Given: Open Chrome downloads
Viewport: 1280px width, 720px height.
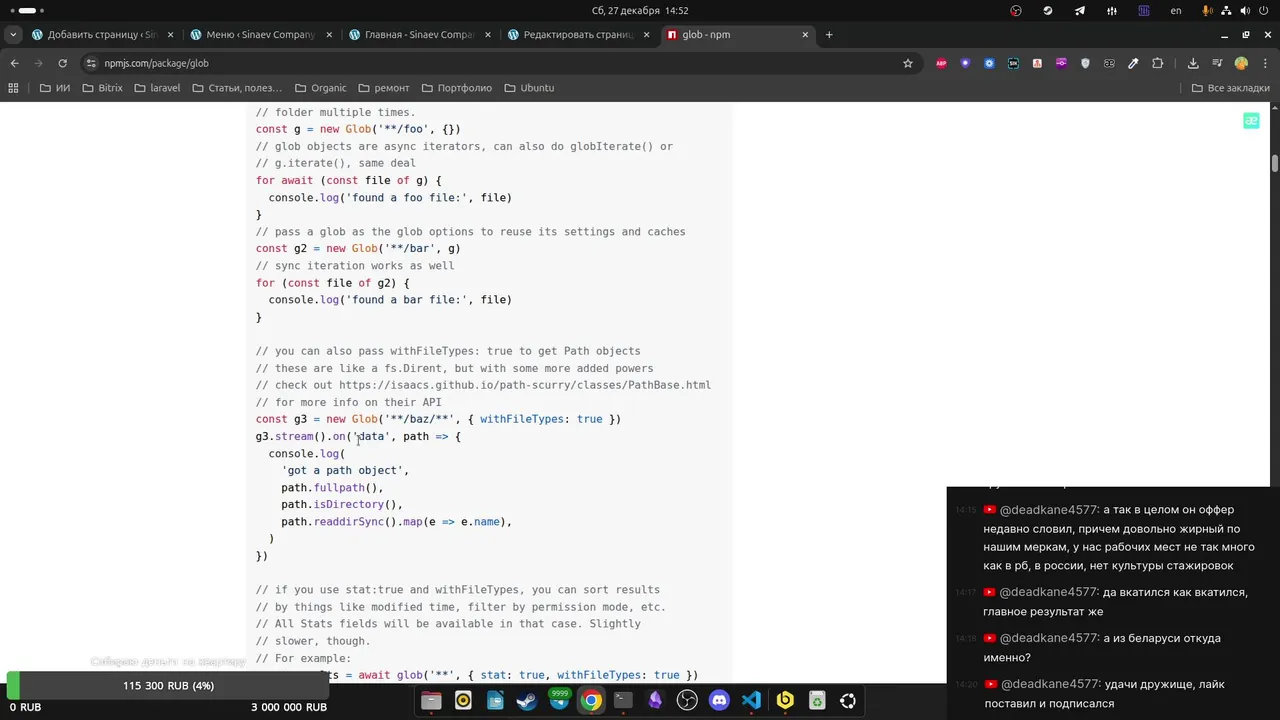Looking at the screenshot, I should click(1193, 63).
